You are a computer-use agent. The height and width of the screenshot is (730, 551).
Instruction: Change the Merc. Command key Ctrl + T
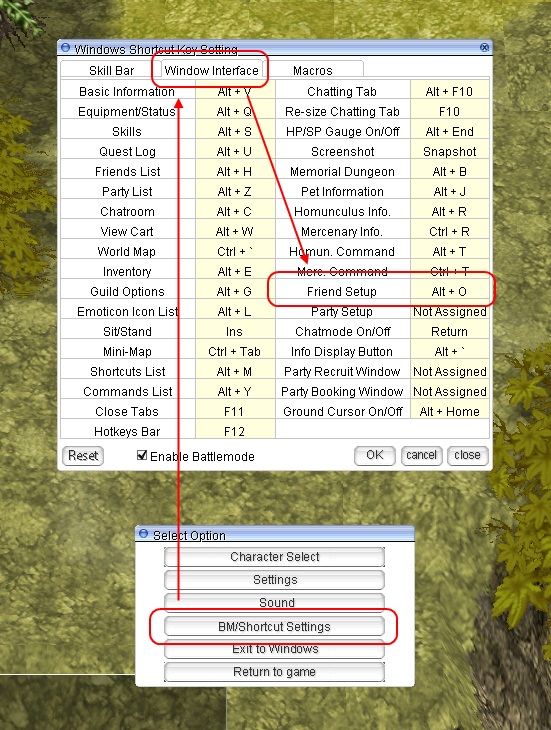point(450,271)
